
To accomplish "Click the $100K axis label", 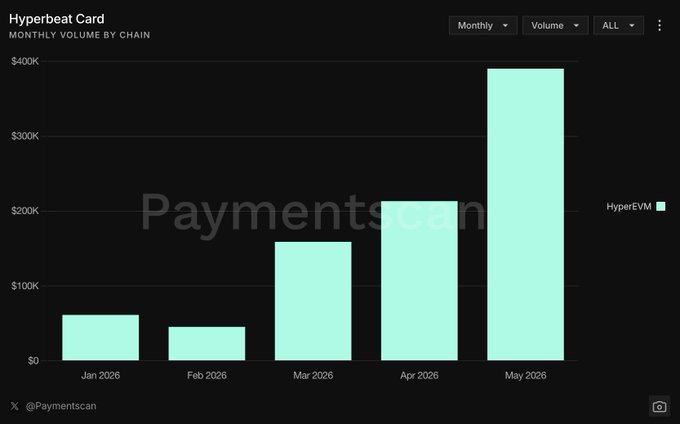I will click(x=25, y=286).
